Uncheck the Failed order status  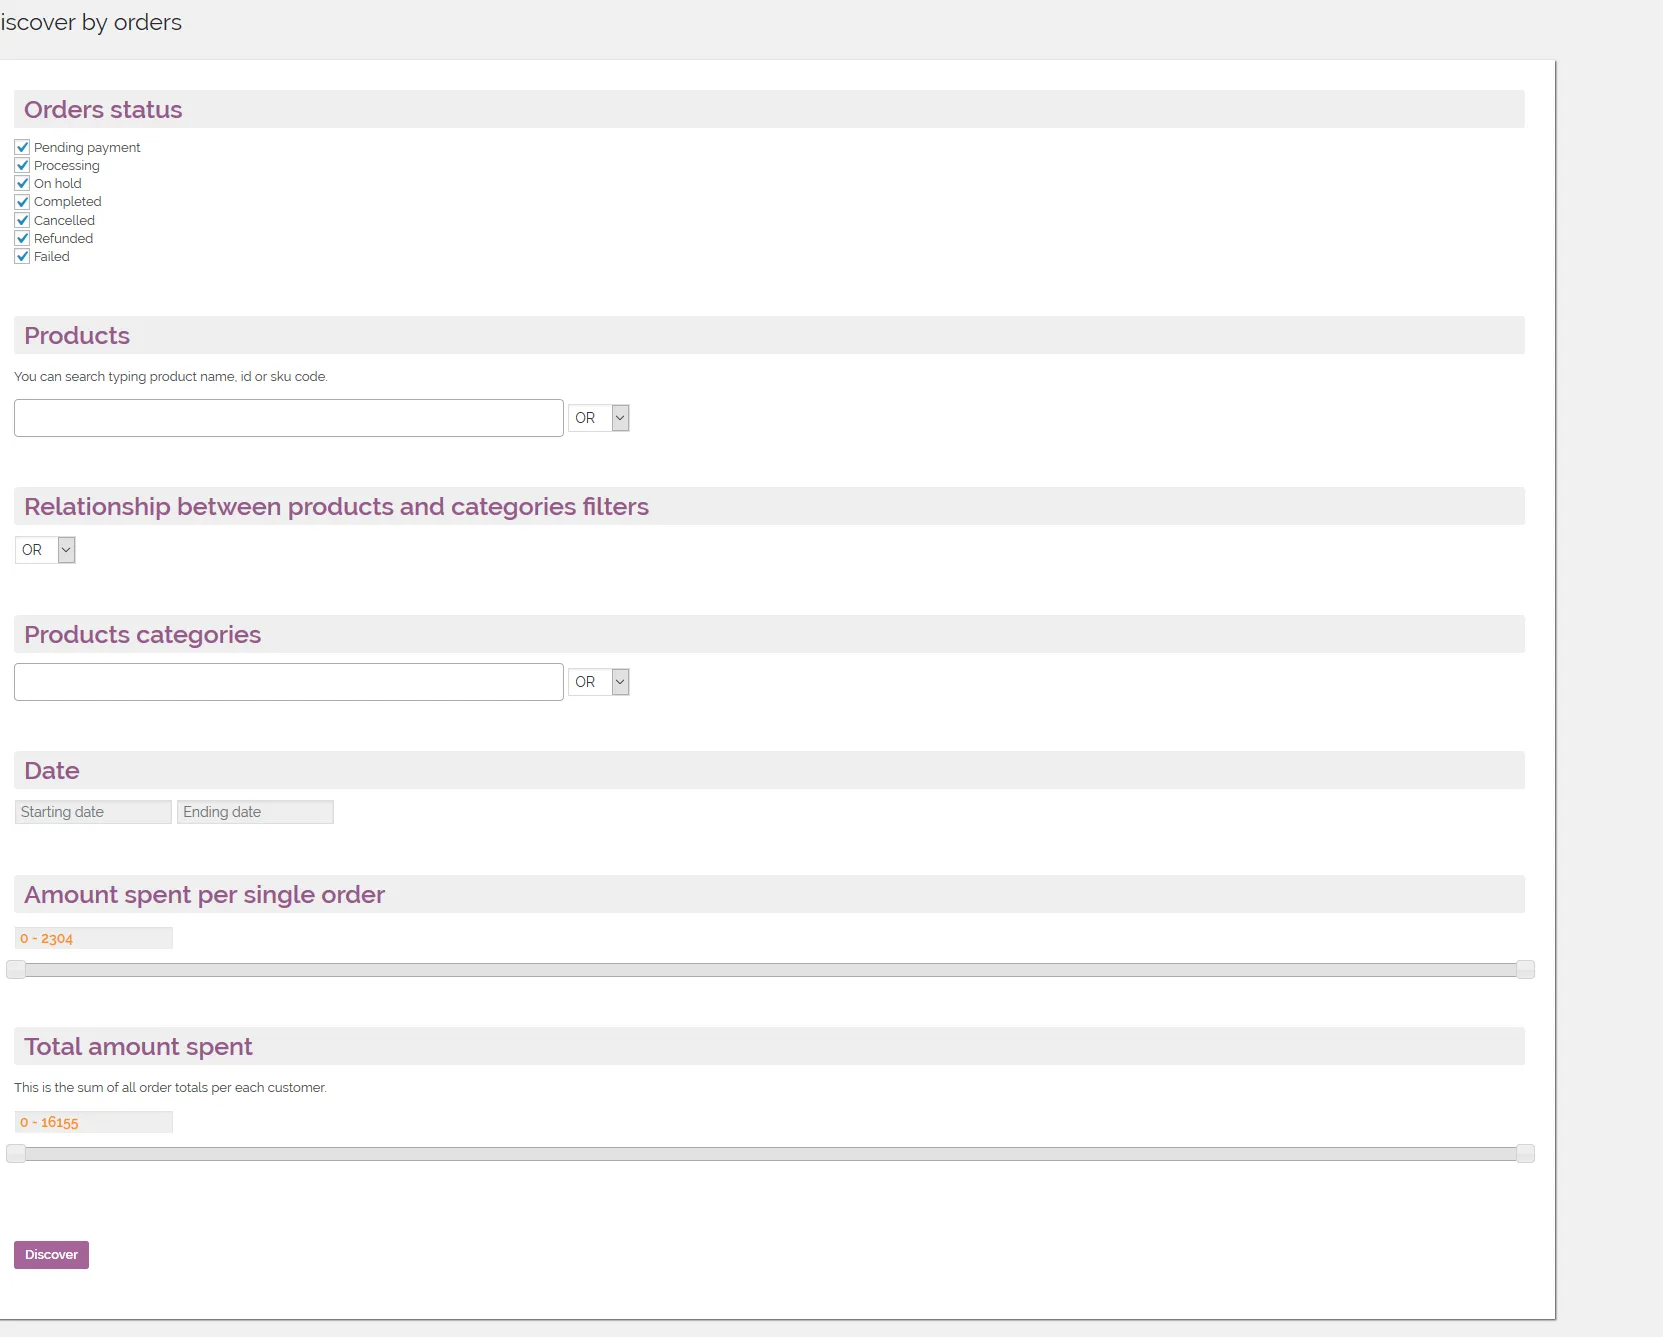23,256
